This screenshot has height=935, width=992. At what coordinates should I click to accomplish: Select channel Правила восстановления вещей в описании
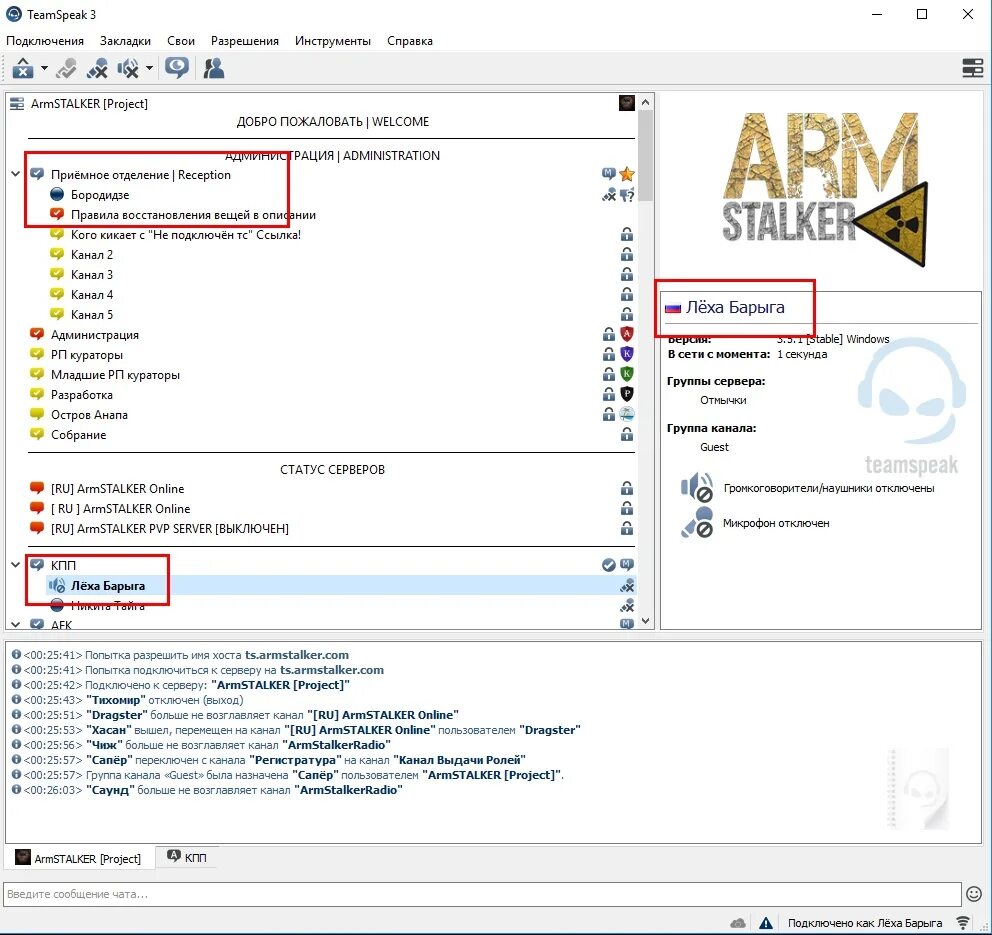pyautogui.click(x=193, y=215)
